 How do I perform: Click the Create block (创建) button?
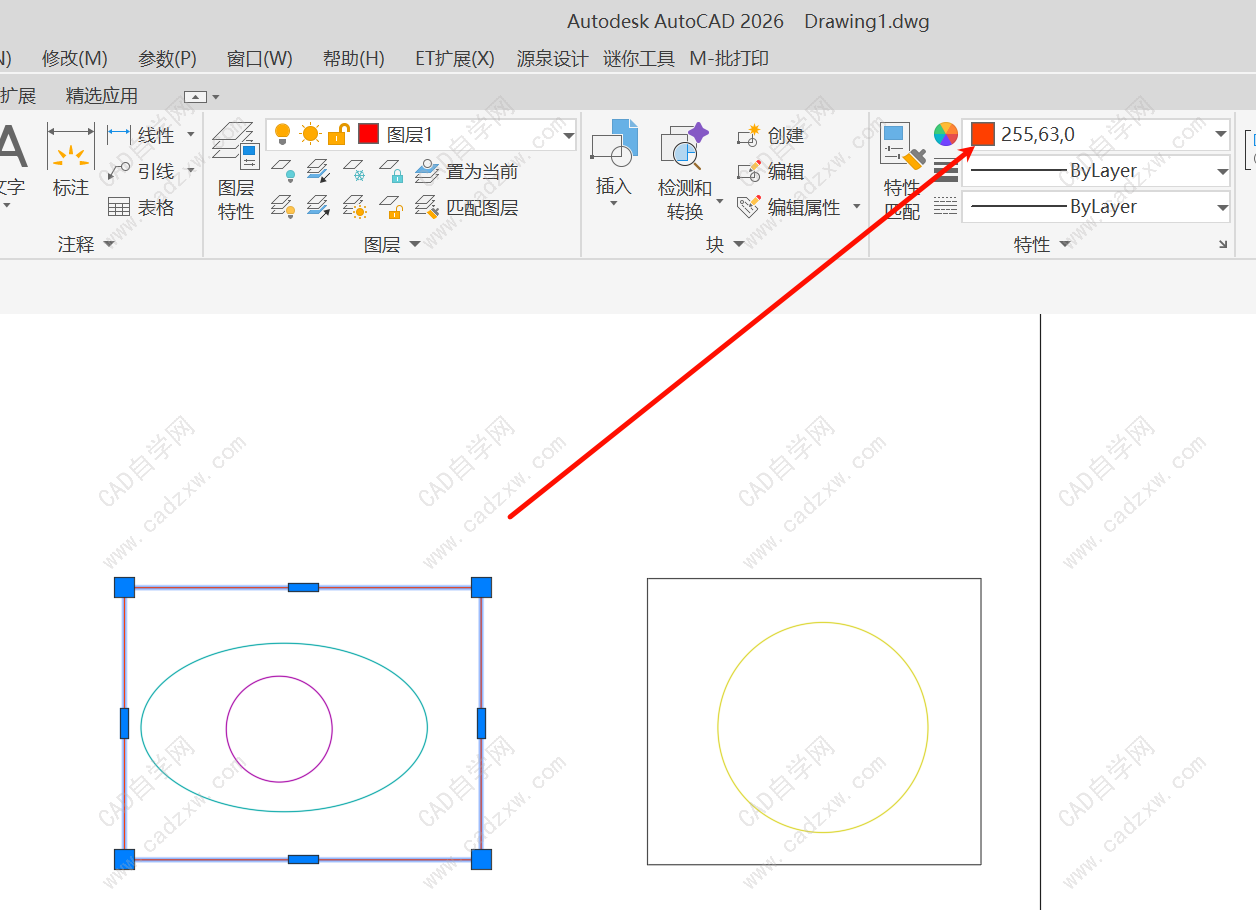click(x=771, y=135)
